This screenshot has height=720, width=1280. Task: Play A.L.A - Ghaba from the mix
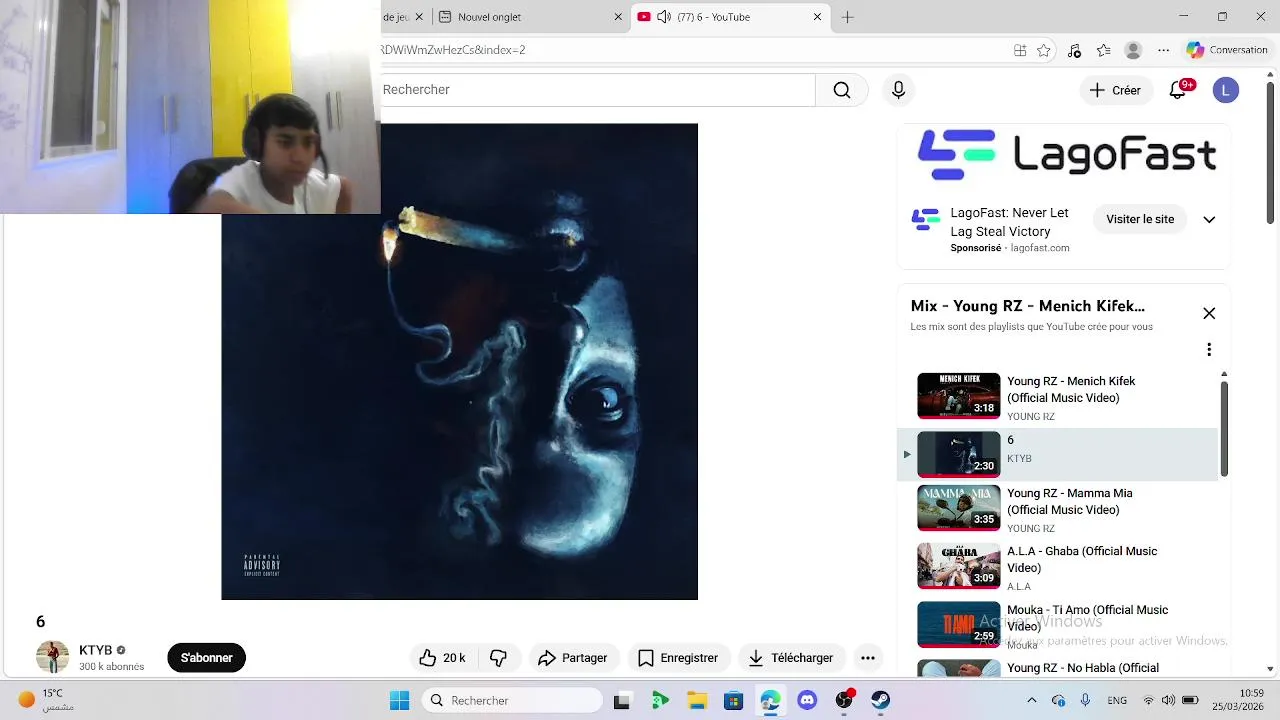pos(1058,567)
